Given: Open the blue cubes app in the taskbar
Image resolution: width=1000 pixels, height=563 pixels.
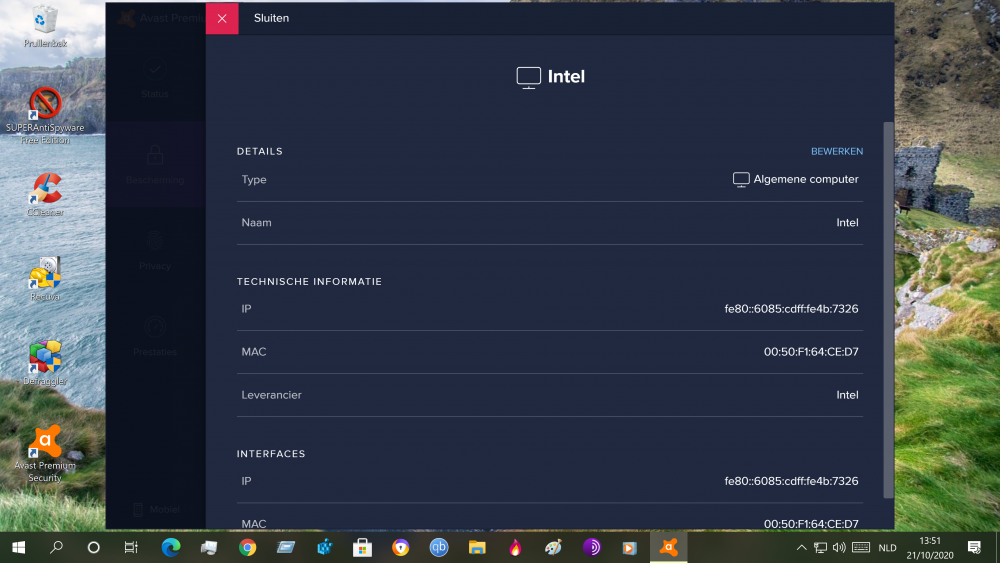Looking at the screenshot, I should click(324, 547).
